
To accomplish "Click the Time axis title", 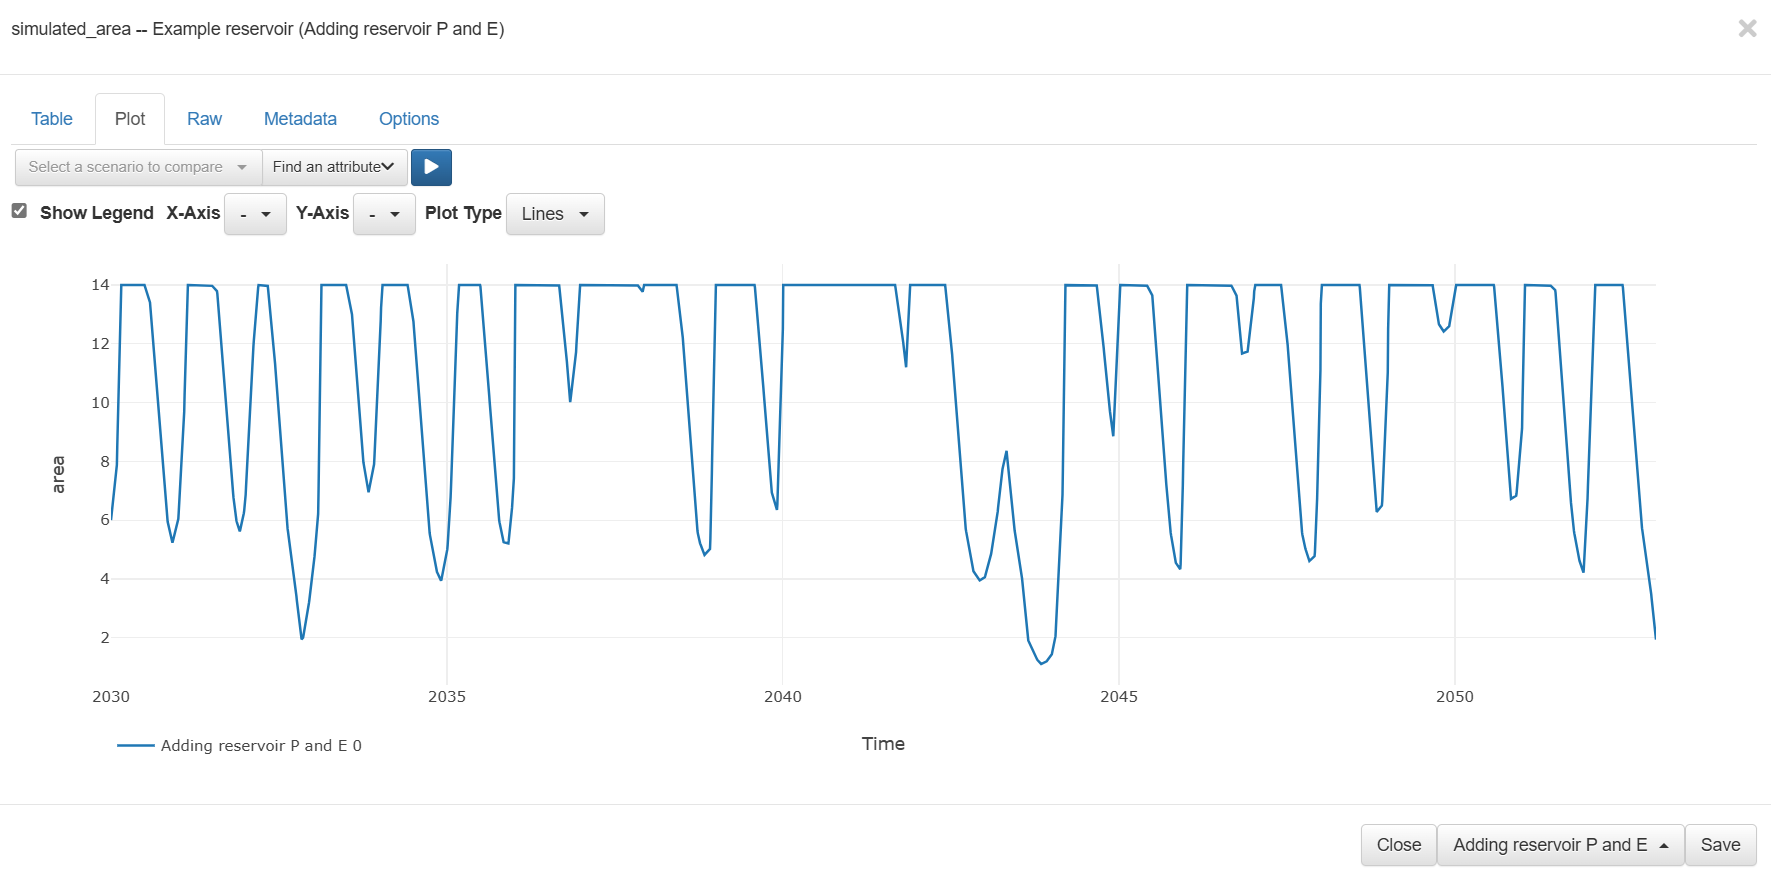I will coord(883,744).
